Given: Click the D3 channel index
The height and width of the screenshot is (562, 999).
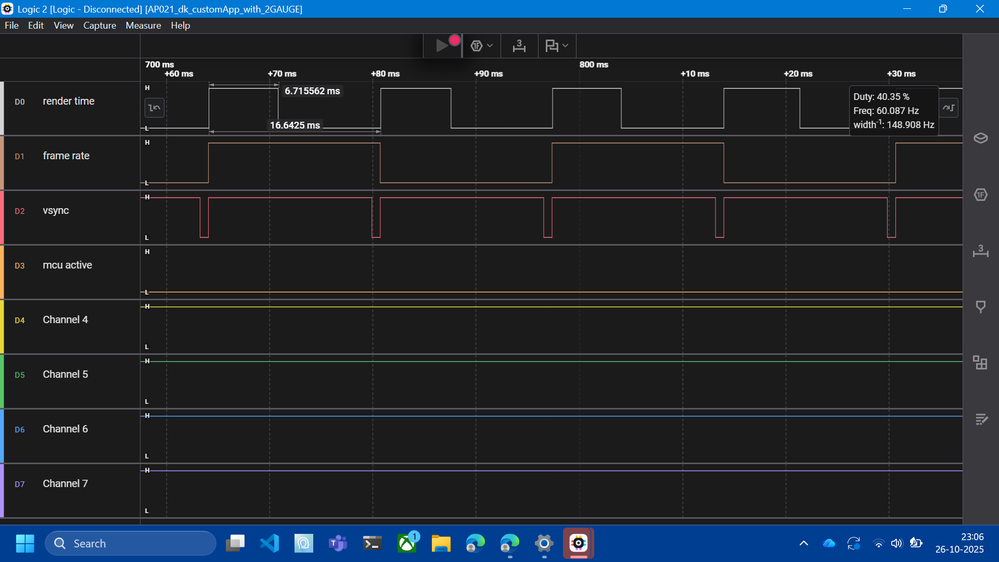Looking at the screenshot, I should coord(20,266).
